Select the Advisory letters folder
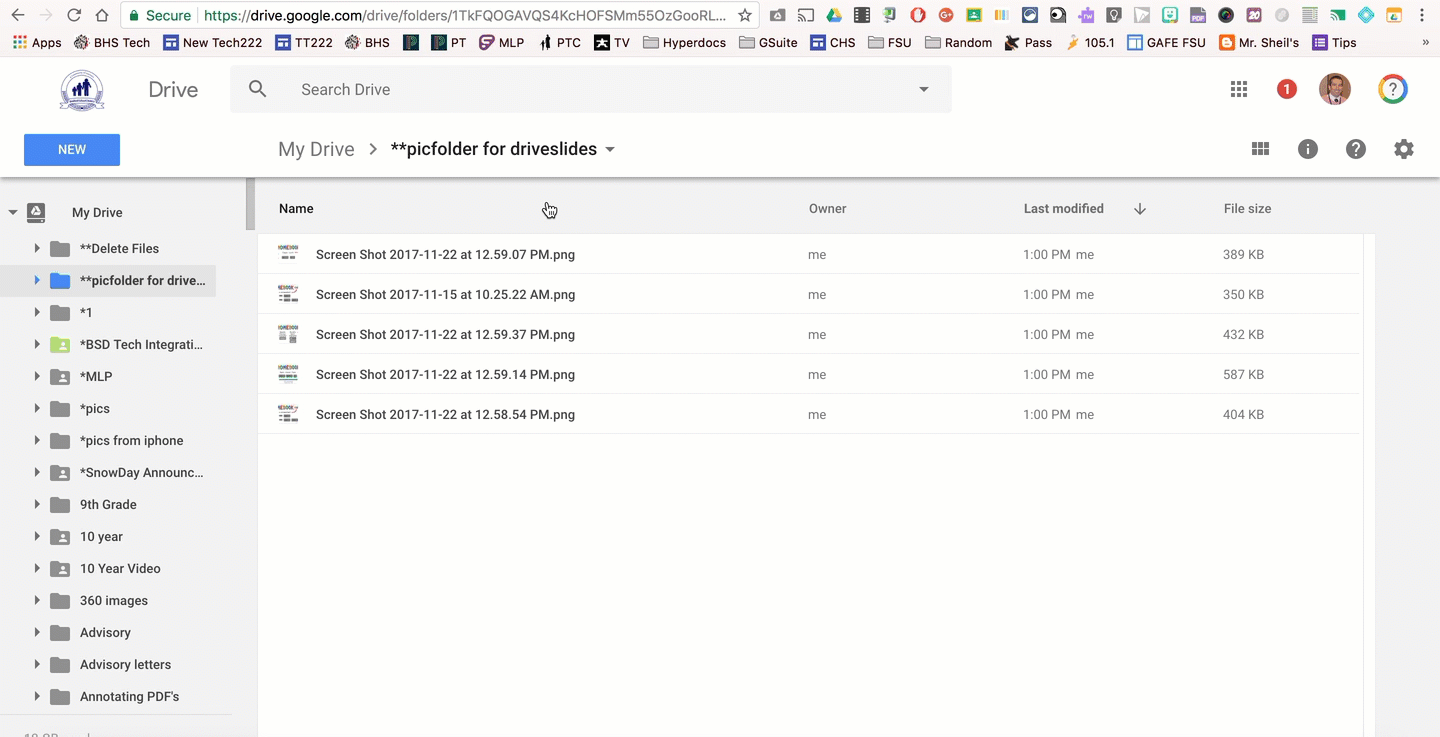This screenshot has width=1440, height=737. 125,664
